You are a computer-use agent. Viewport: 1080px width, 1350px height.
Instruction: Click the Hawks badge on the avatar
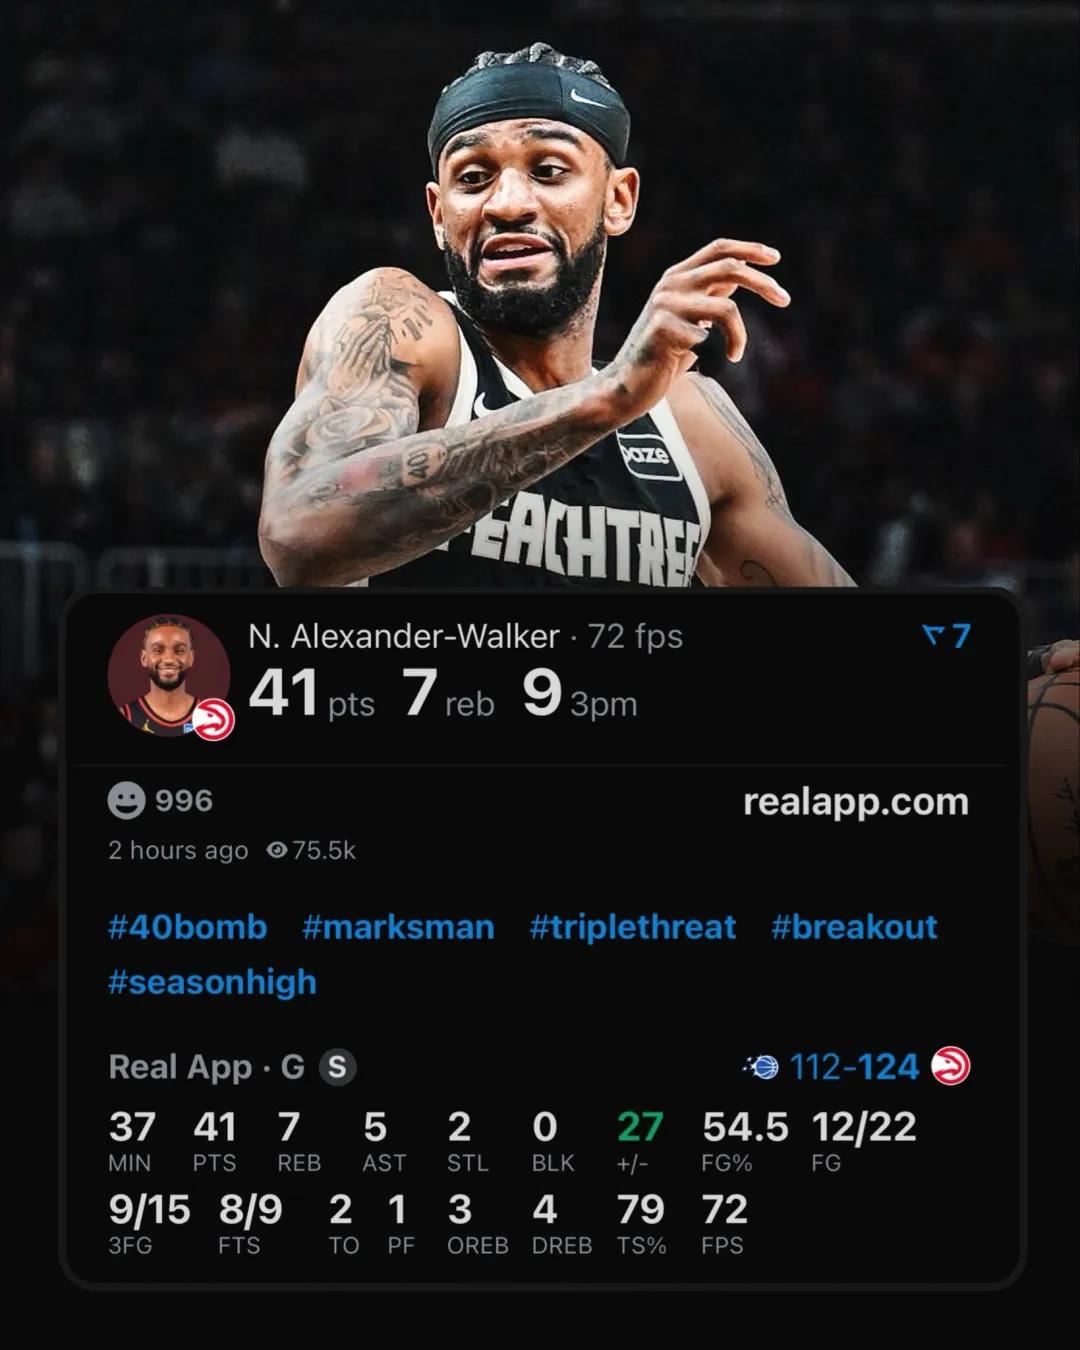(x=213, y=721)
